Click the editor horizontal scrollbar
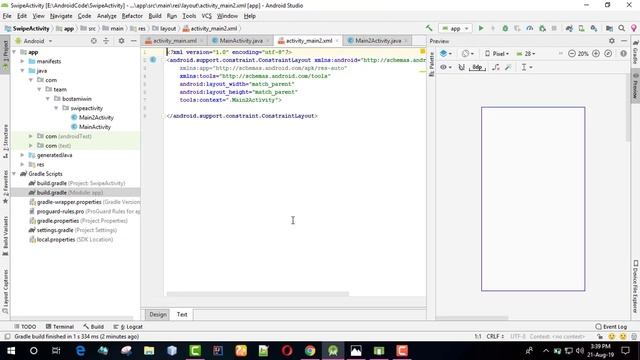Viewport: 640px width, 360px height. [258, 294]
